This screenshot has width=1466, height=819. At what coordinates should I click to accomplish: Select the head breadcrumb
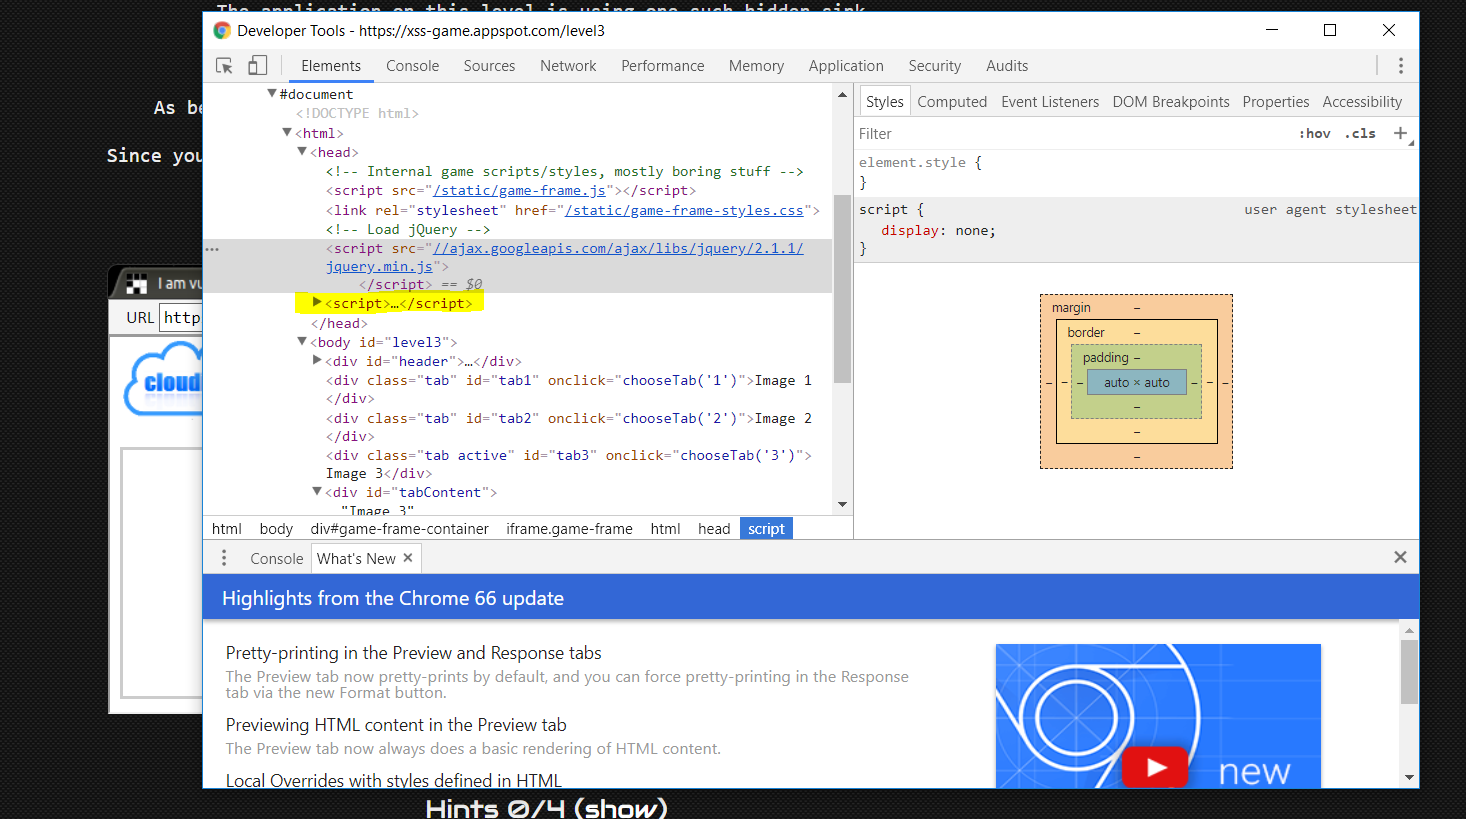tap(714, 529)
